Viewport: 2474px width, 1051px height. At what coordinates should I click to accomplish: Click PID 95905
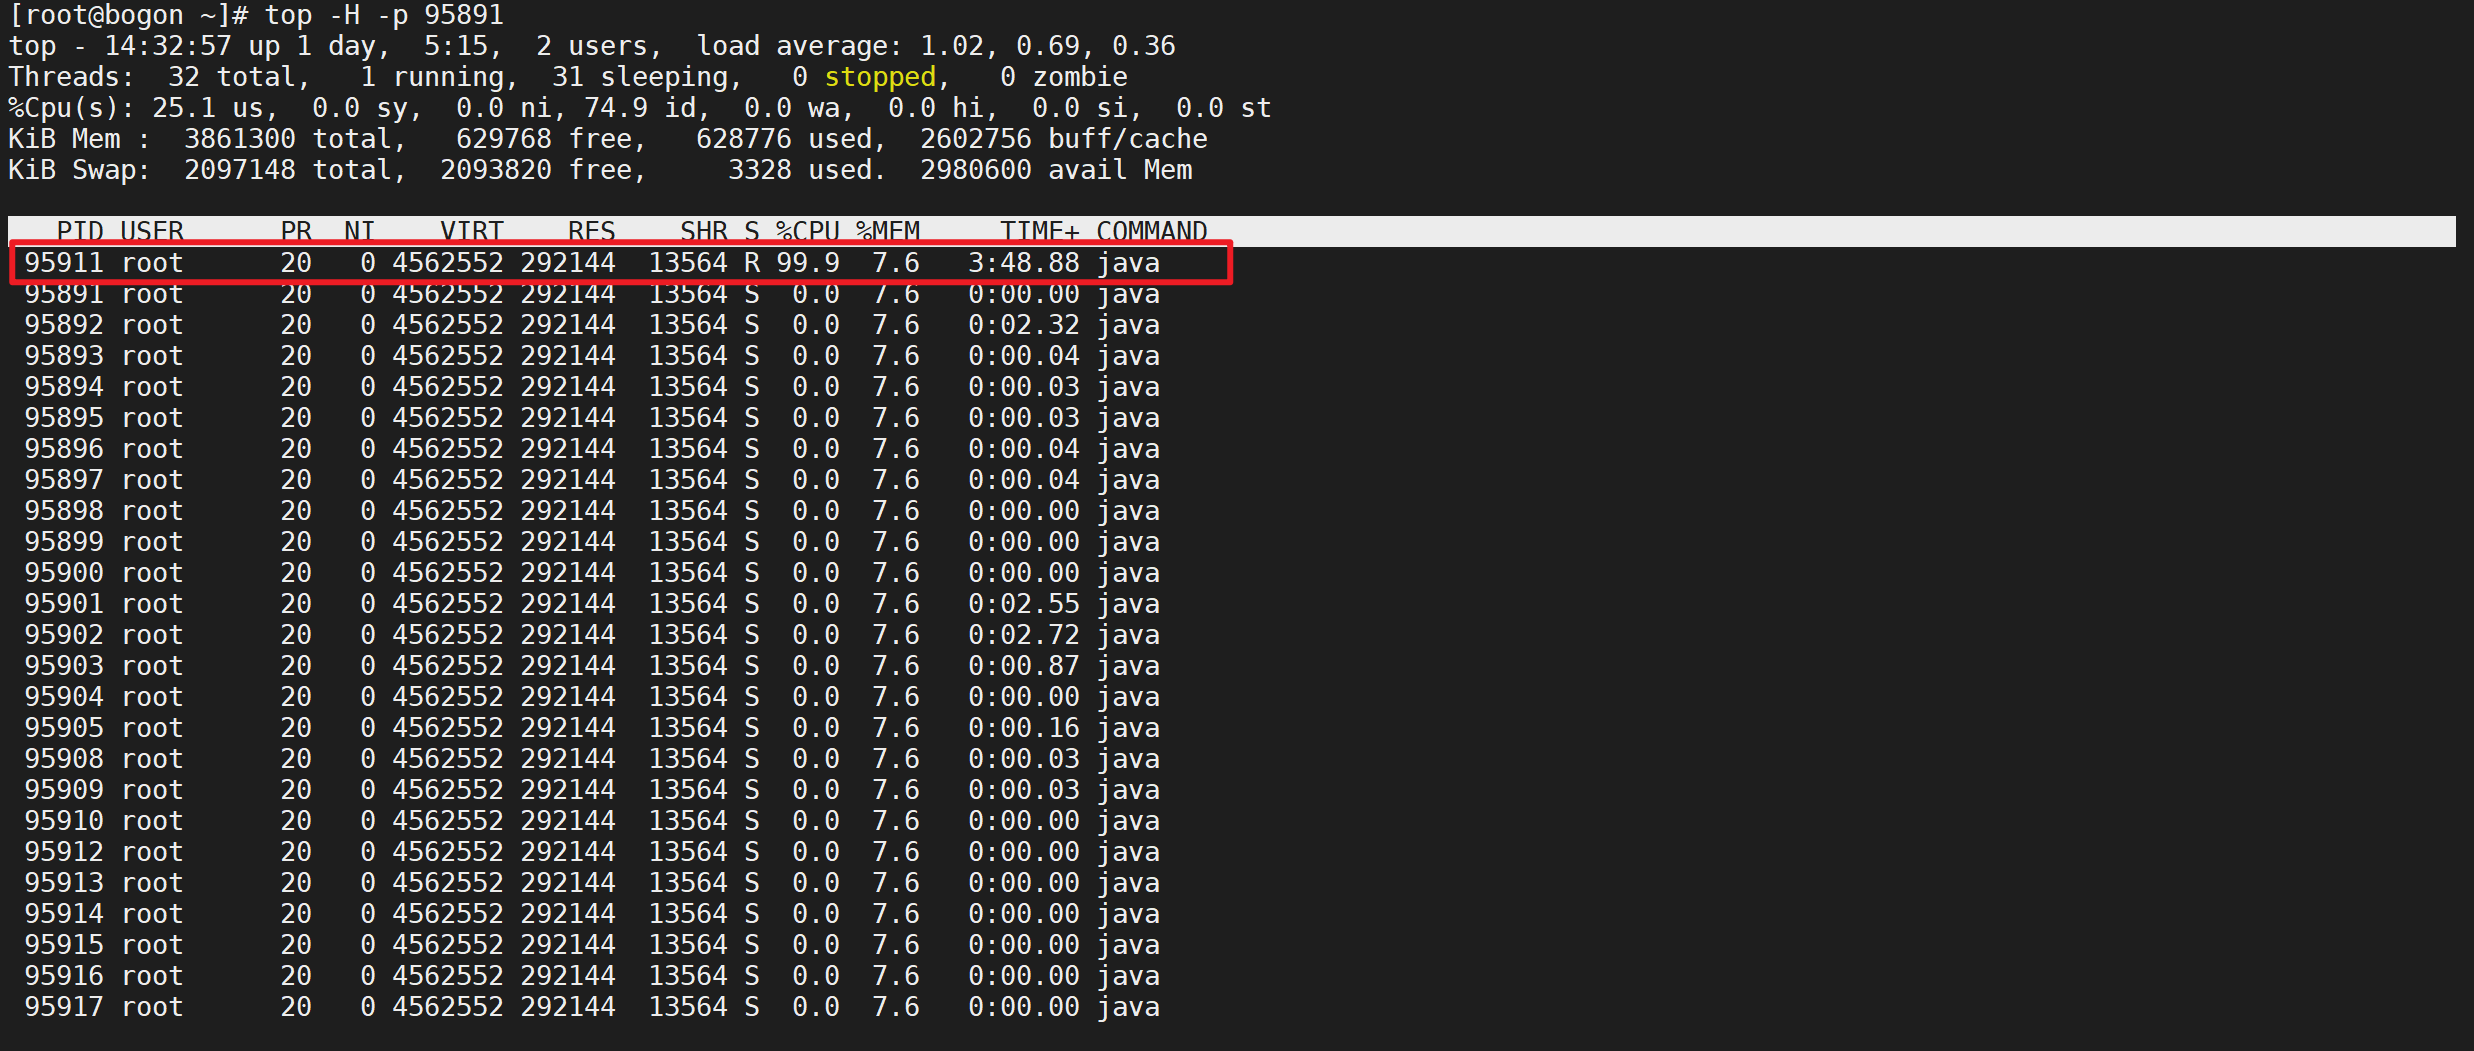point(64,728)
